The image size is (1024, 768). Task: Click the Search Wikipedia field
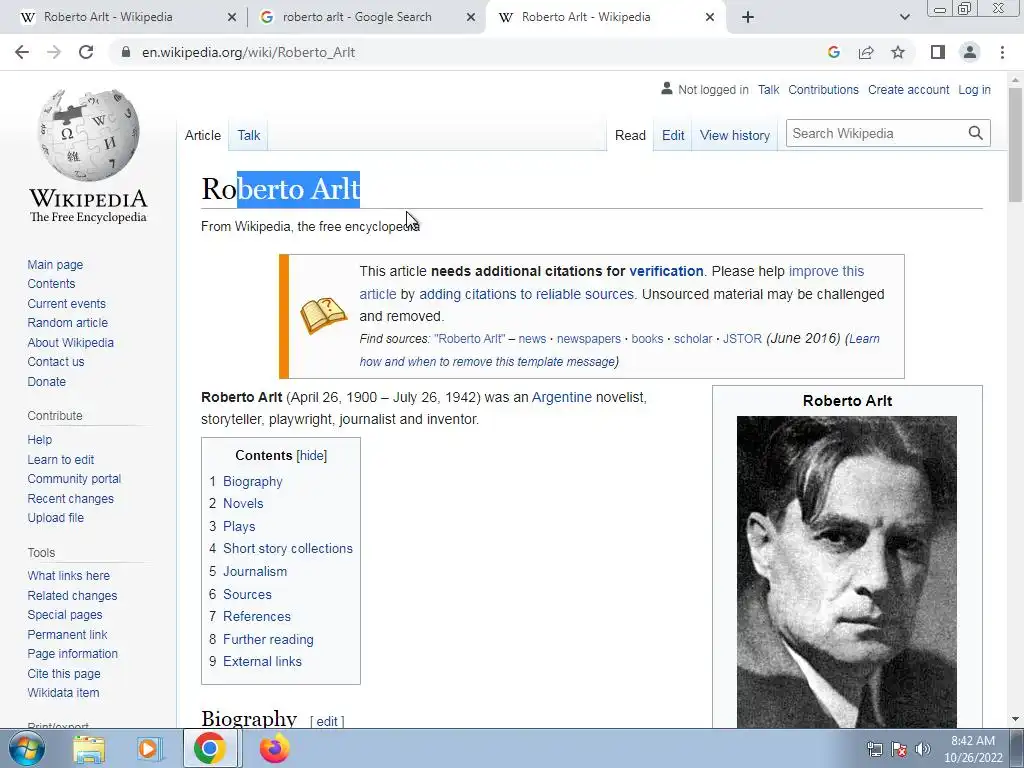point(875,133)
